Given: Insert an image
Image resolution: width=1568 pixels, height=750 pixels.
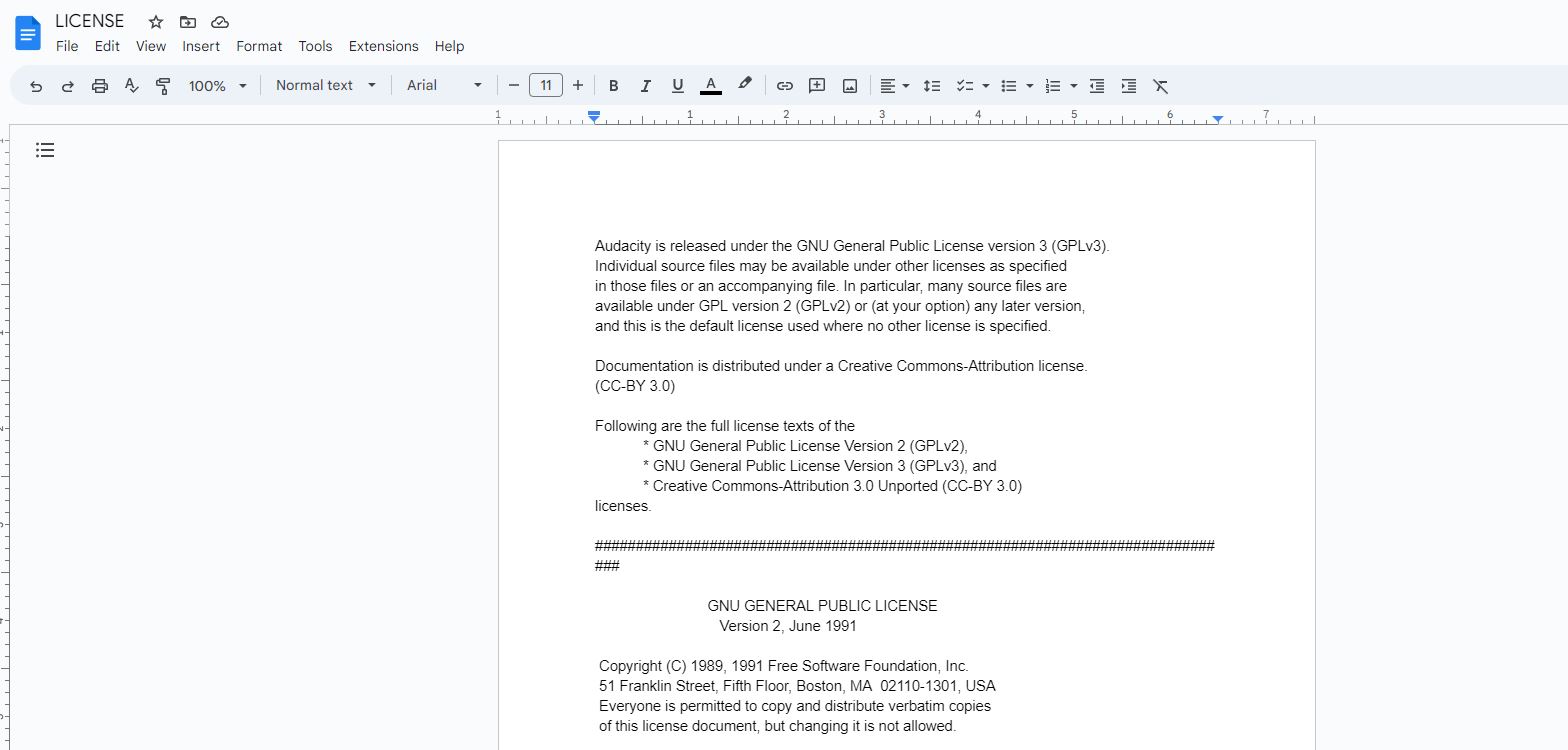Looking at the screenshot, I should point(850,86).
